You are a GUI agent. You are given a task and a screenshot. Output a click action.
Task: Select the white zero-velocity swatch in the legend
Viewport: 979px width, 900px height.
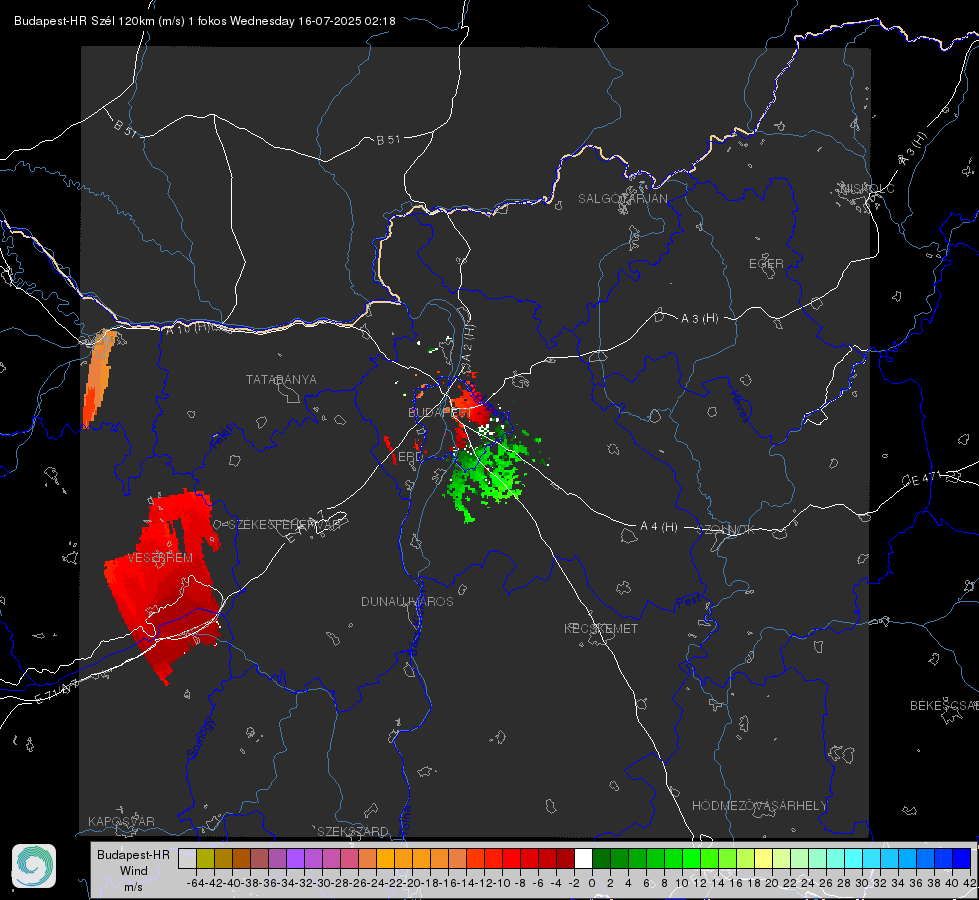click(583, 859)
